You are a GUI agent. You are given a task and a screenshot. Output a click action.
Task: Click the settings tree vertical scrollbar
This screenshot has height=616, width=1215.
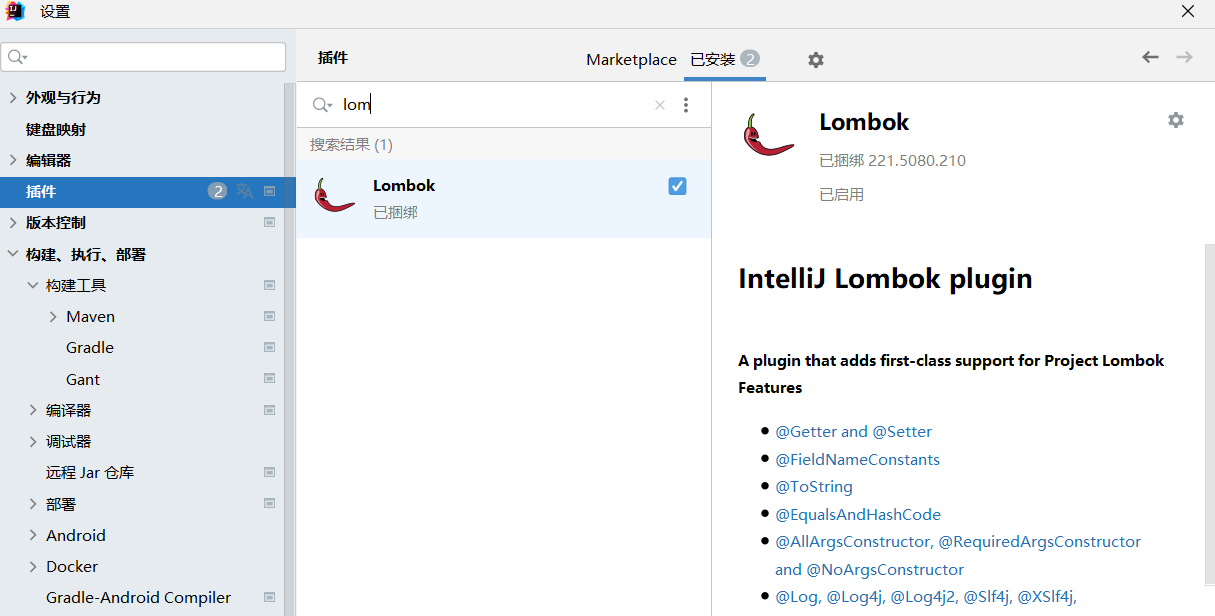coord(290,350)
